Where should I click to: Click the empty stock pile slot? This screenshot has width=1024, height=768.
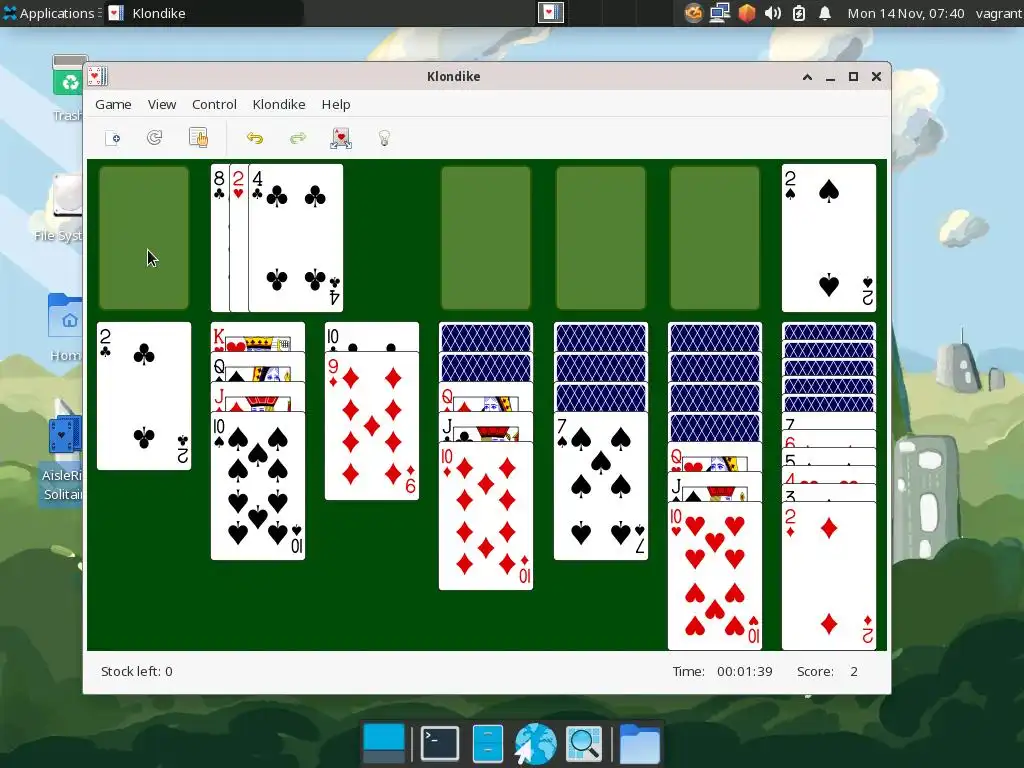(144, 238)
